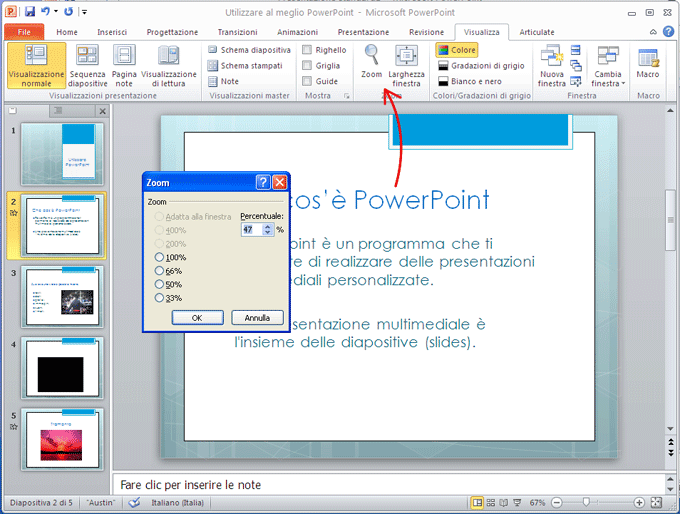Screen dimensions: 680x514
Task: Save presentation from quick access toolbar
Action: (x=29, y=12)
